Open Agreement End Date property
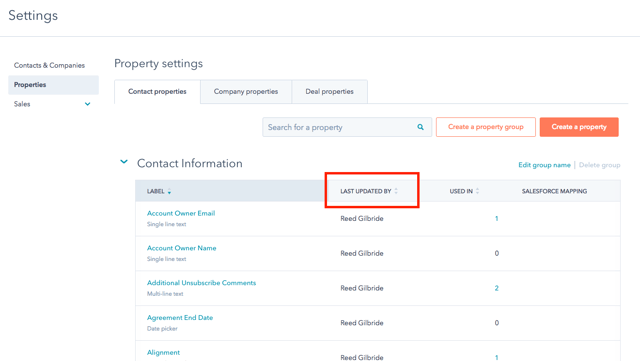Image resolution: width=640 pixels, height=361 pixels. 180,317
